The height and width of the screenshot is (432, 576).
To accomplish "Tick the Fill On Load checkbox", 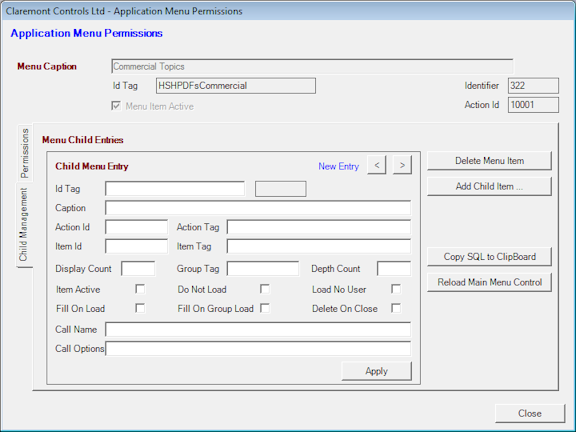I will pyautogui.click(x=140, y=308).
